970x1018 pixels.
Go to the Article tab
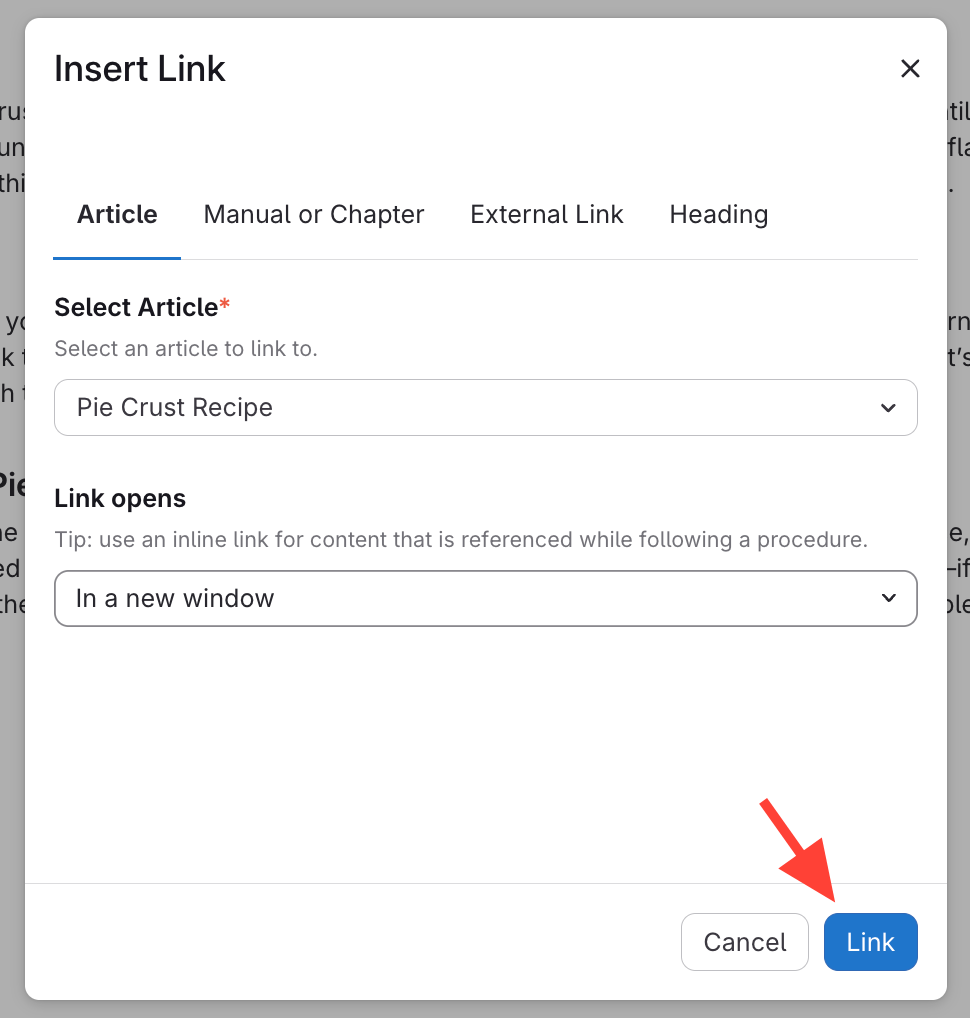click(x=117, y=215)
